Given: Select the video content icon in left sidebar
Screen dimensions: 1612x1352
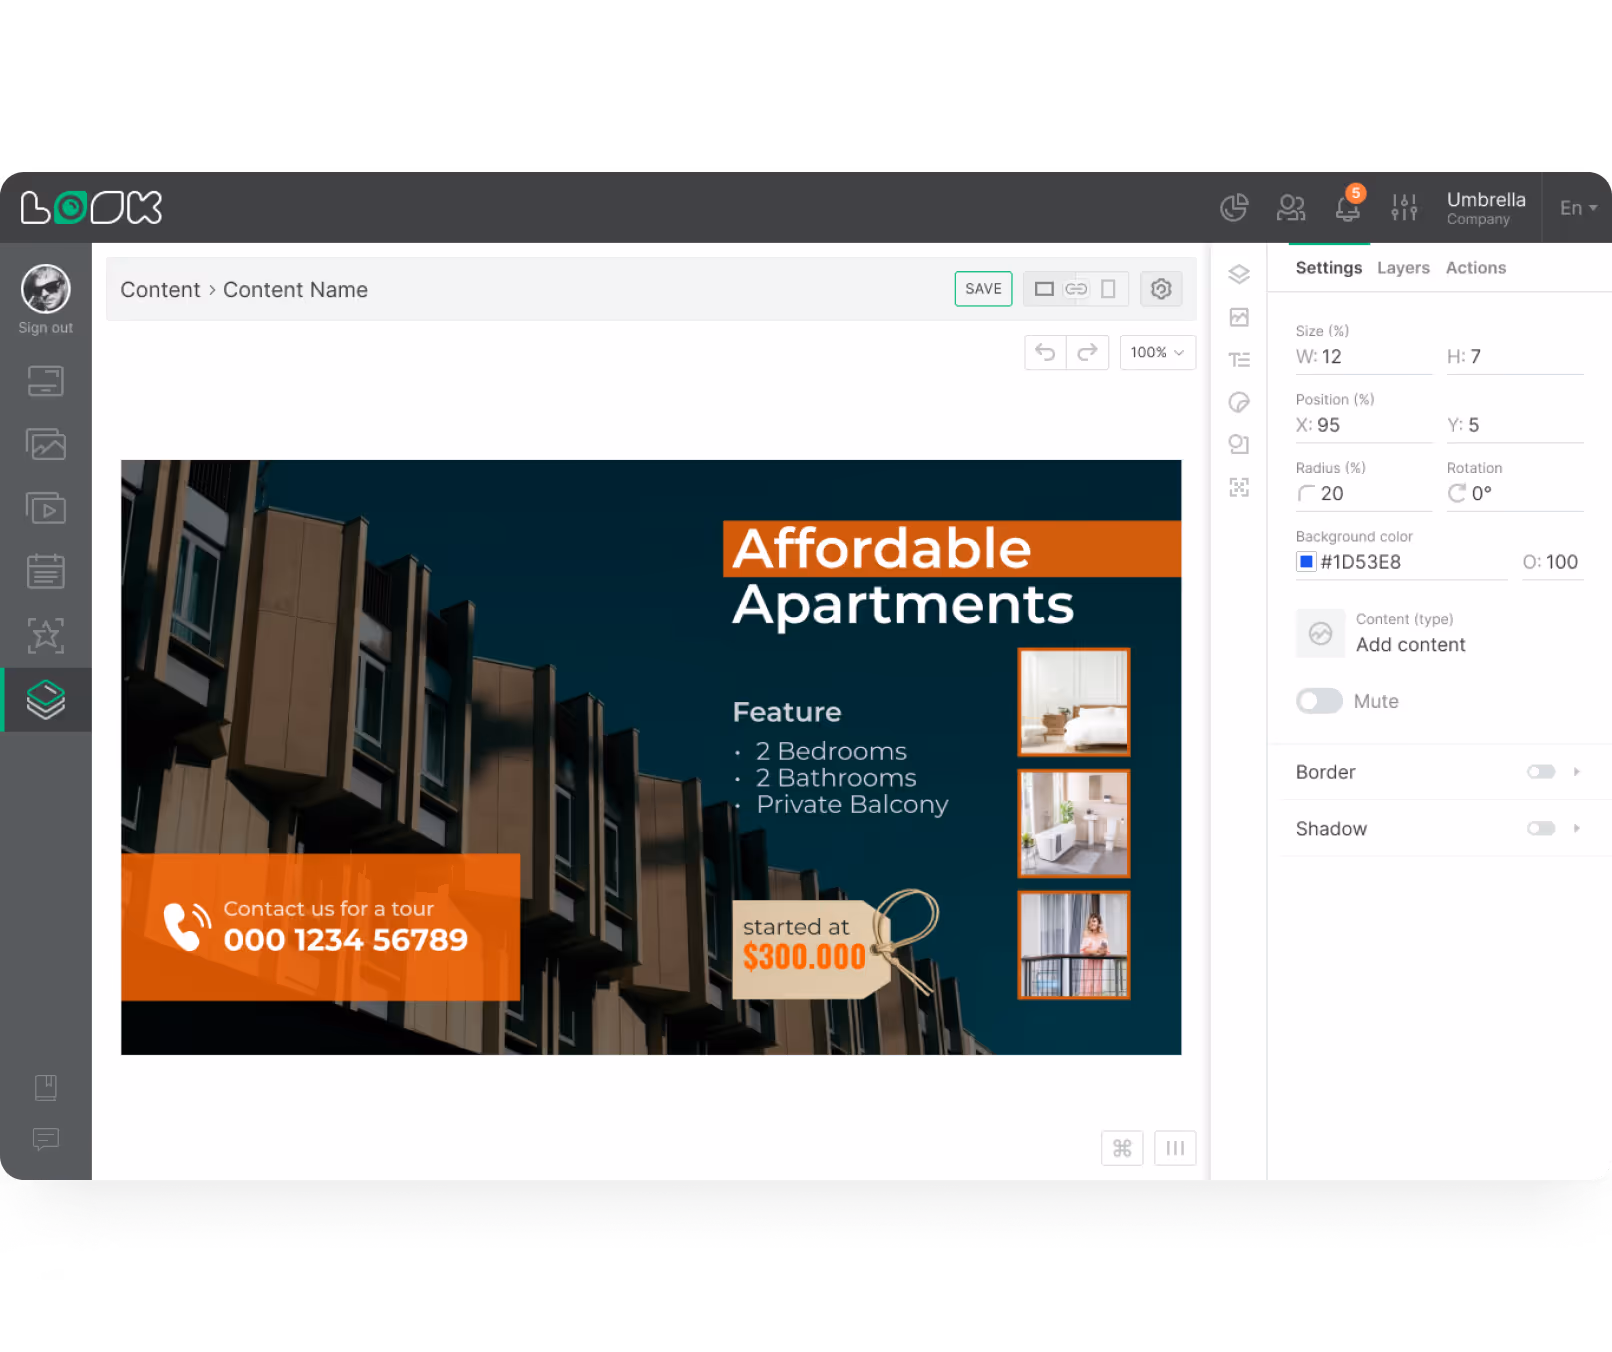Looking at the screenshot, I should (x=45, y=508).
